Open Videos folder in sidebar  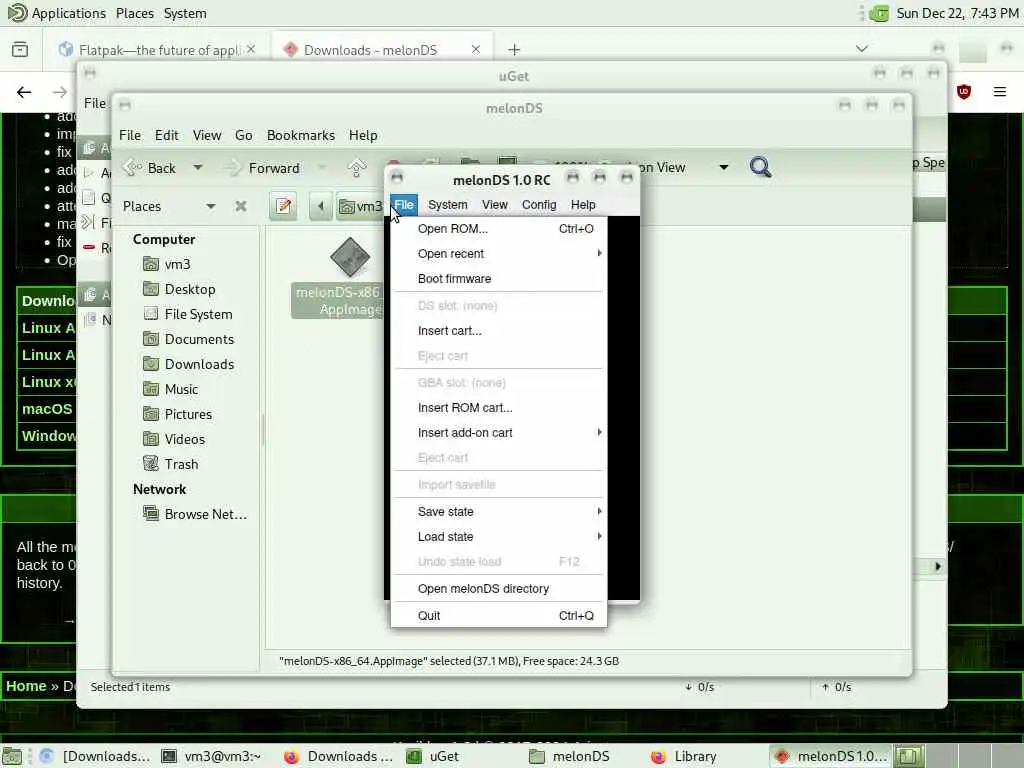coord(187,439)
